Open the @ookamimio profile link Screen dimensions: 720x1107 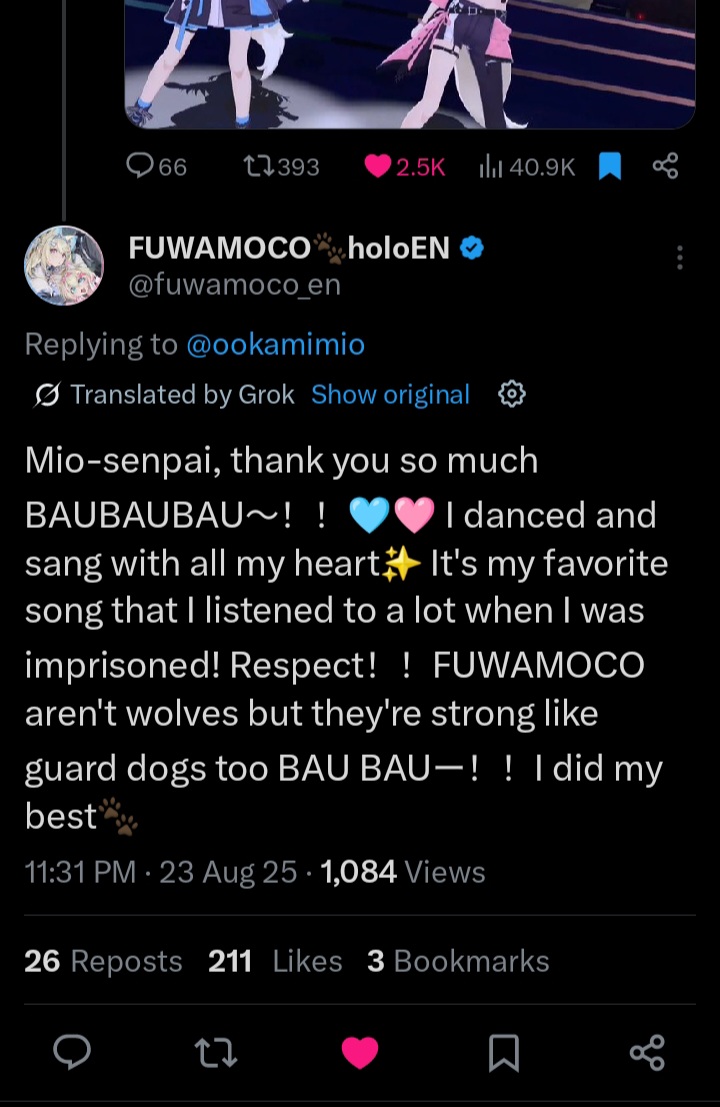point(275,345)
